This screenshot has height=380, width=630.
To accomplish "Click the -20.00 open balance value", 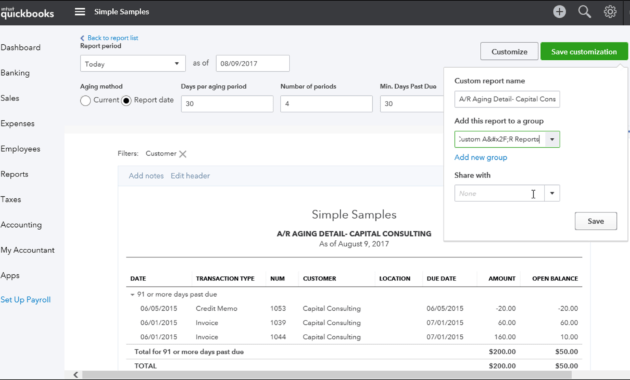I will (568, 308).
